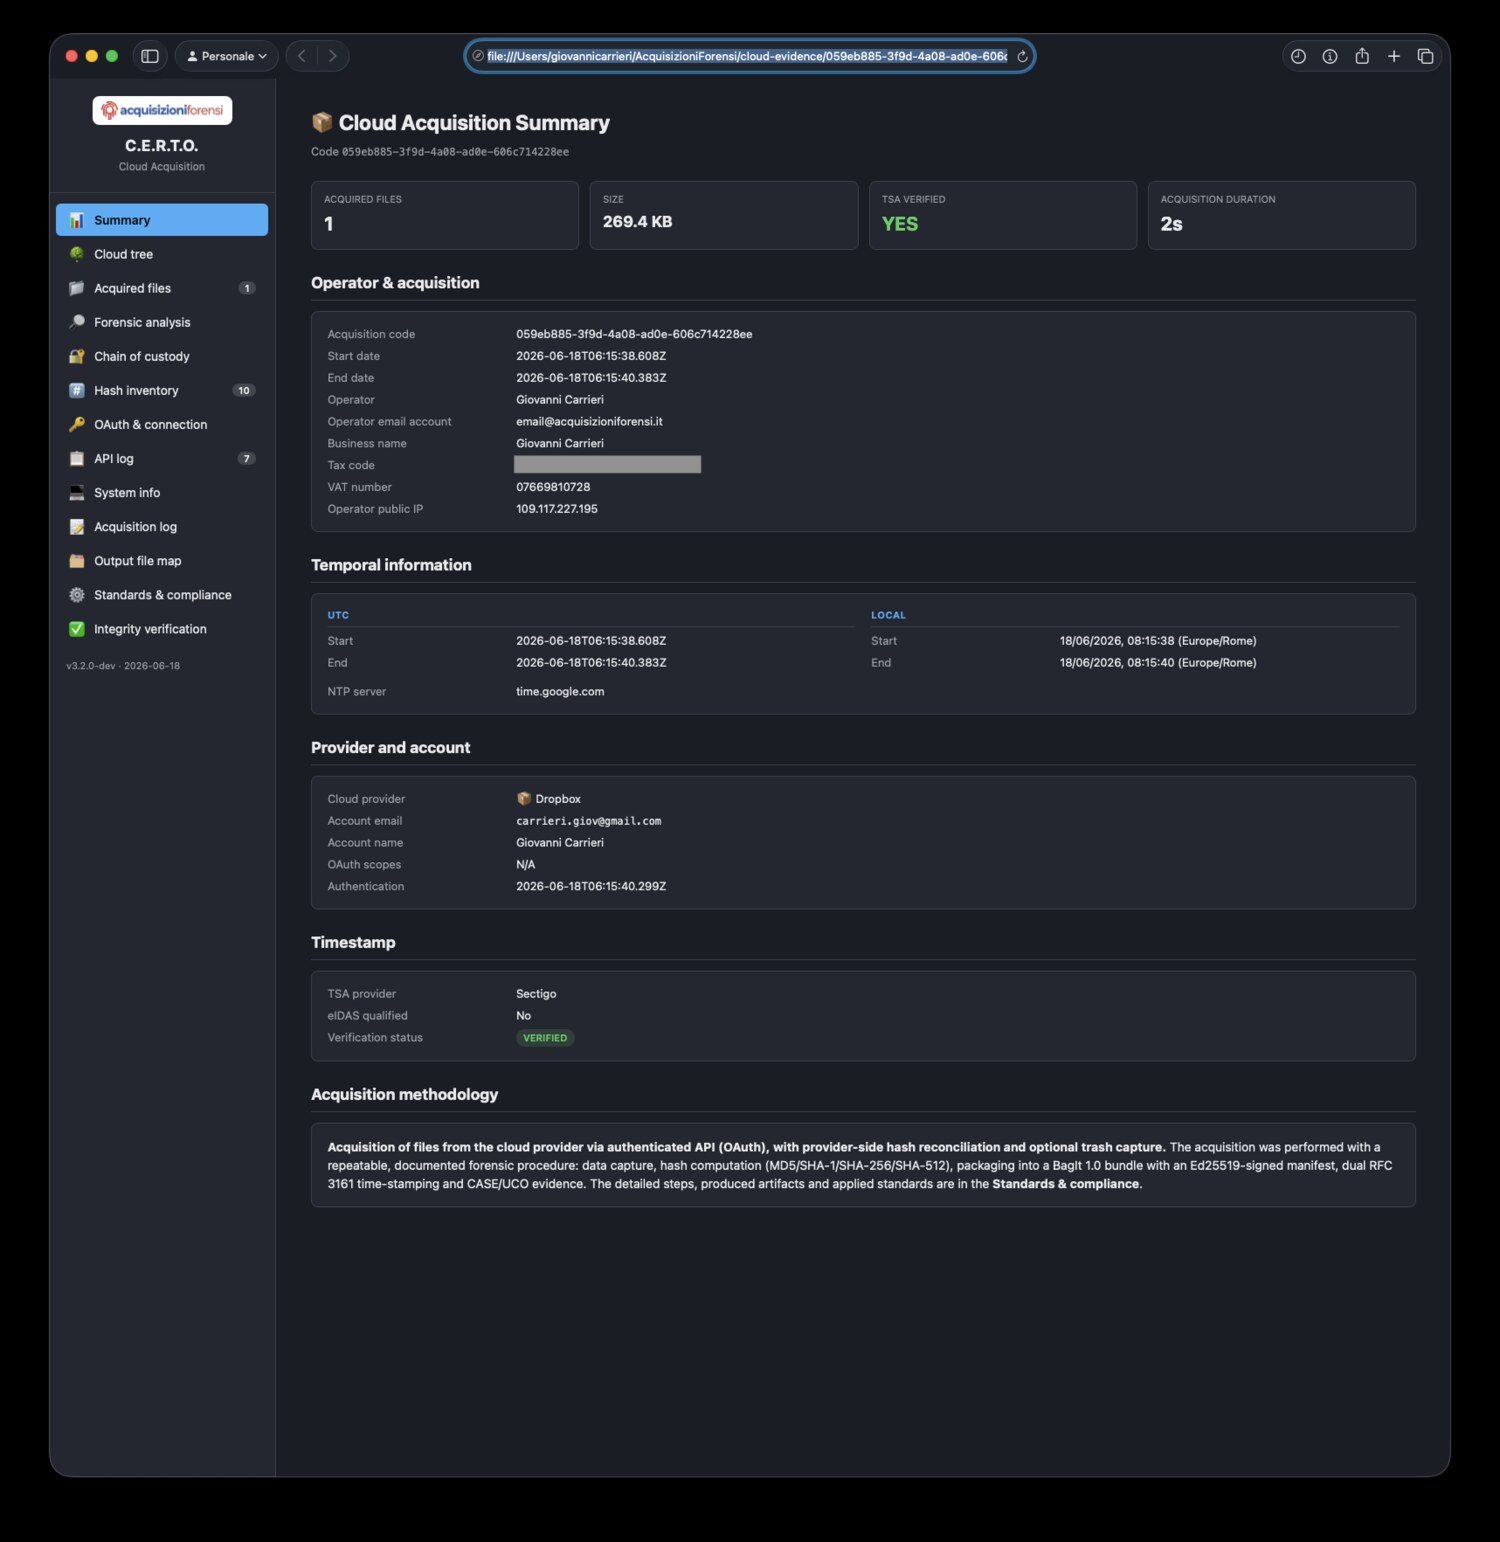Open a new tab with the plus icon

[1394, 56]
